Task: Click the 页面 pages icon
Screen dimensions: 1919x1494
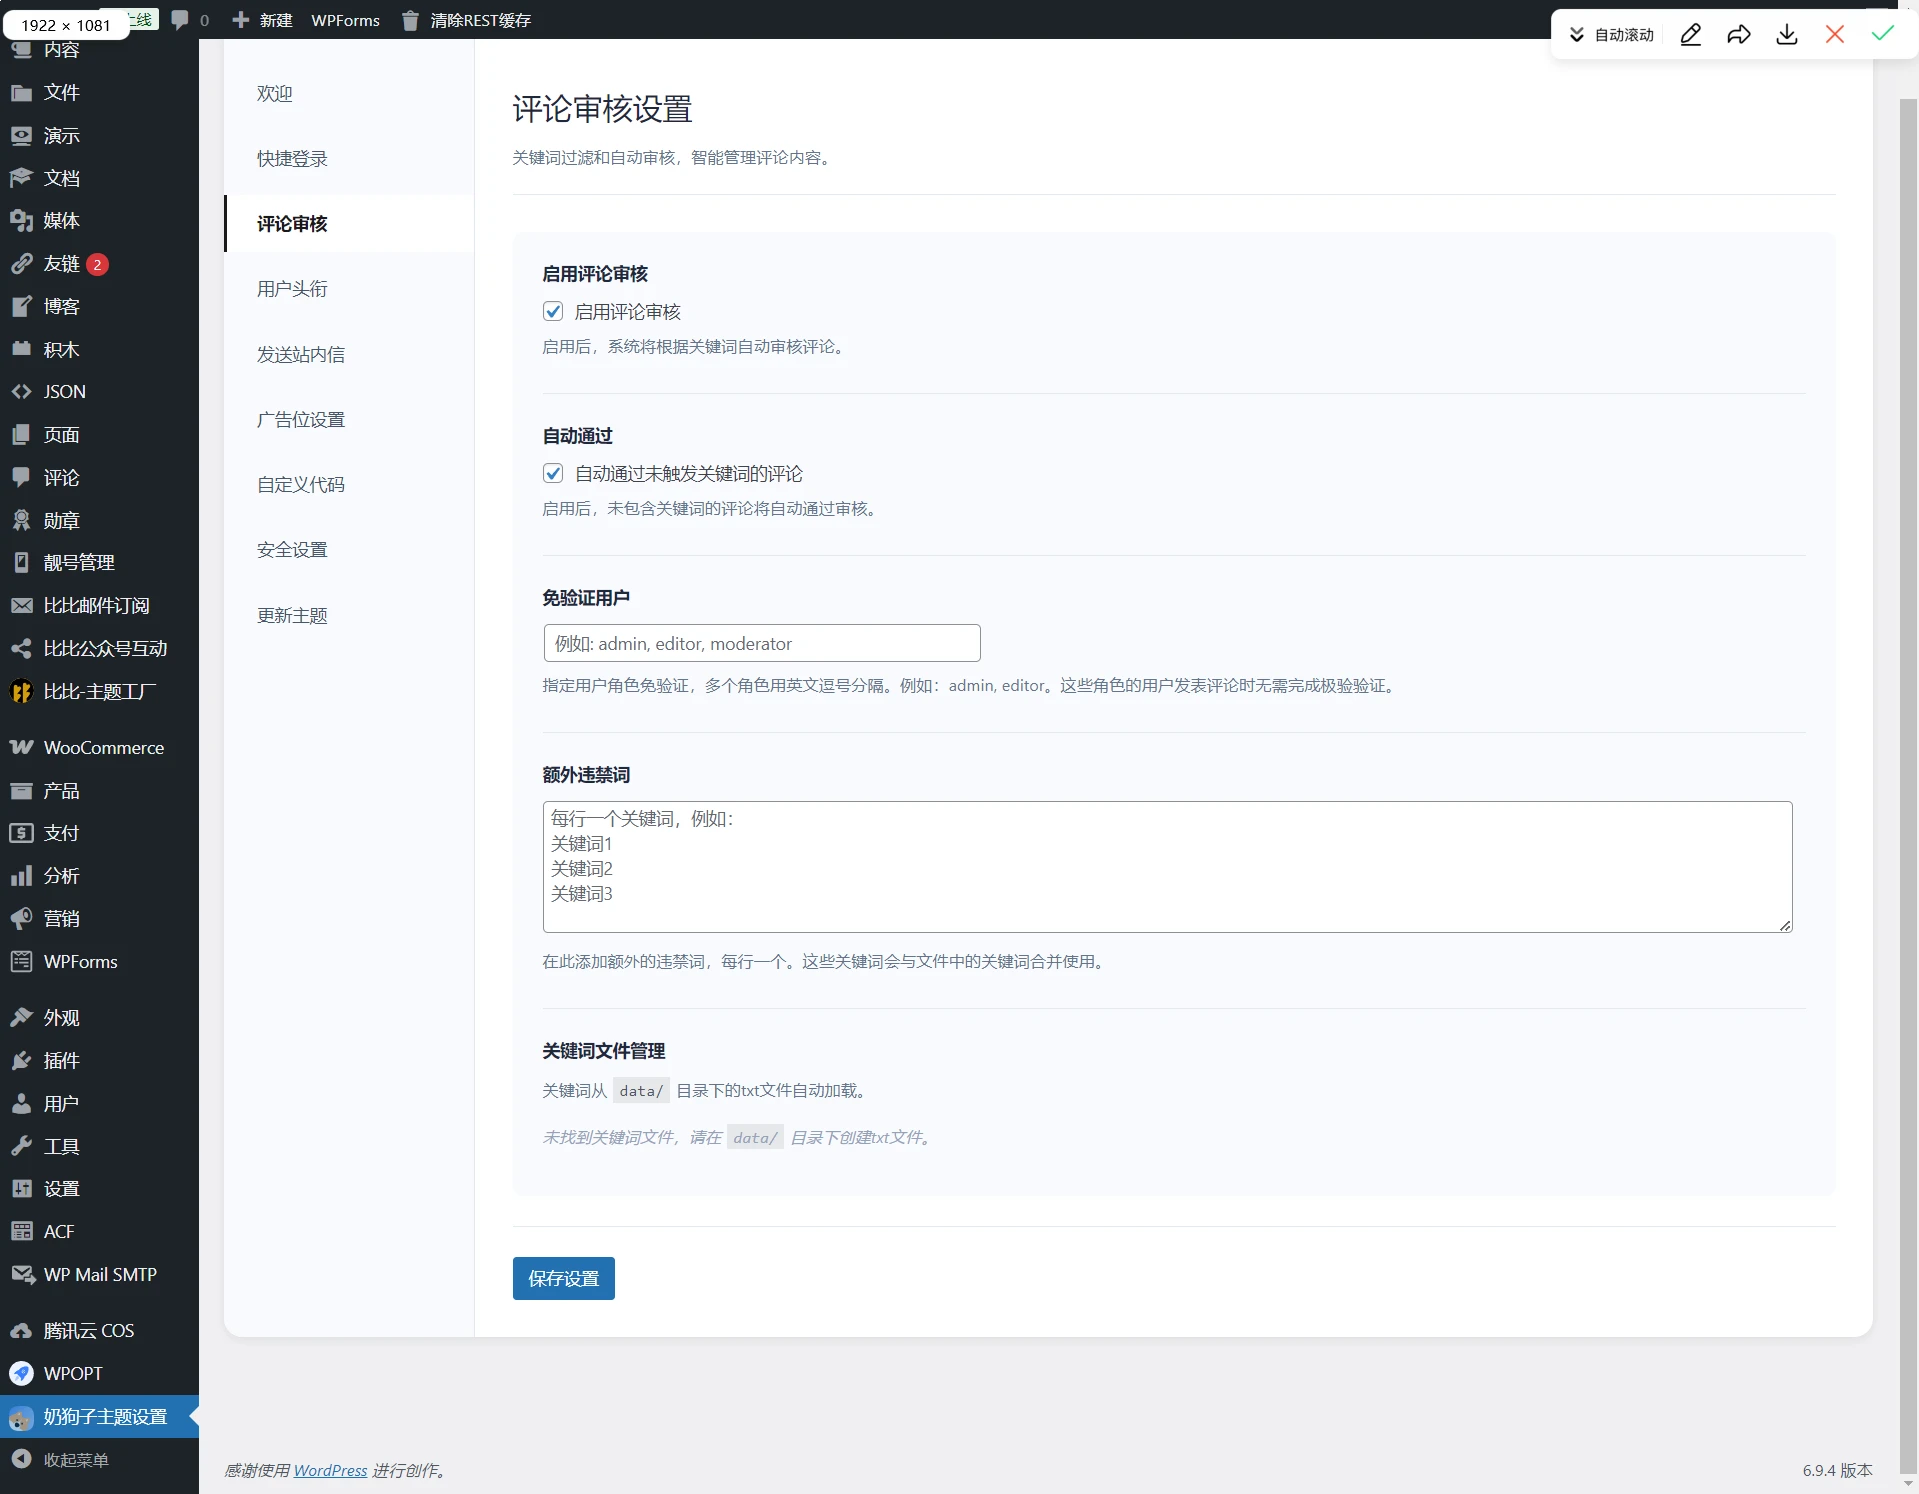Action: coord(21,435)
